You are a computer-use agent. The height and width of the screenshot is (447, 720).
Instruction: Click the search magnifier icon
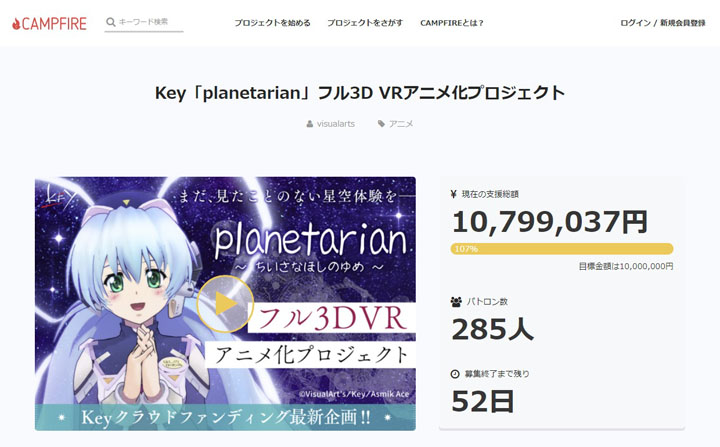pyautogui.click(x=110, y=21)
